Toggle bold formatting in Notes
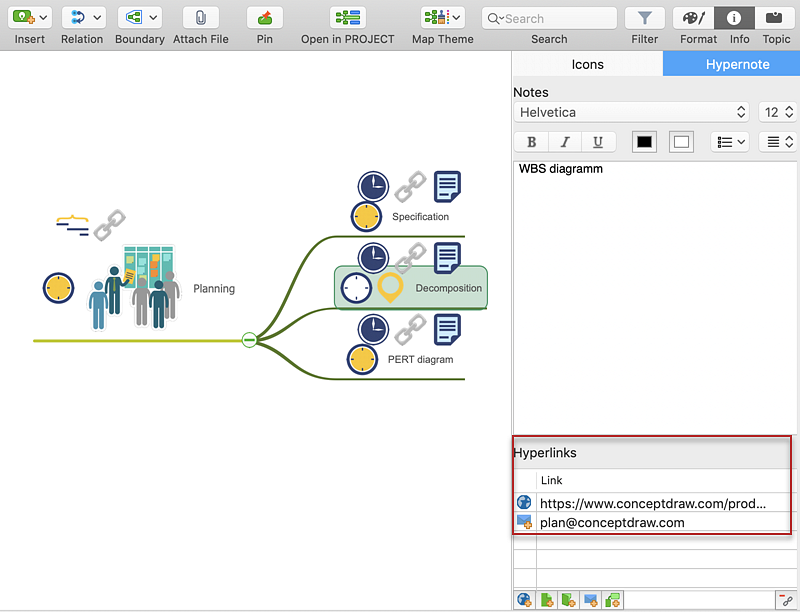 (x=531, y=142)
